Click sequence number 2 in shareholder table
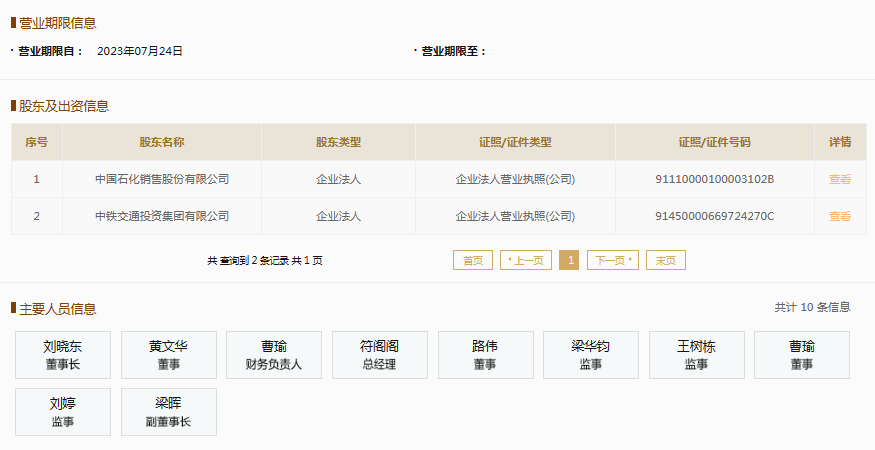Viewport: 875px width, 450px height. pos(36,216)
